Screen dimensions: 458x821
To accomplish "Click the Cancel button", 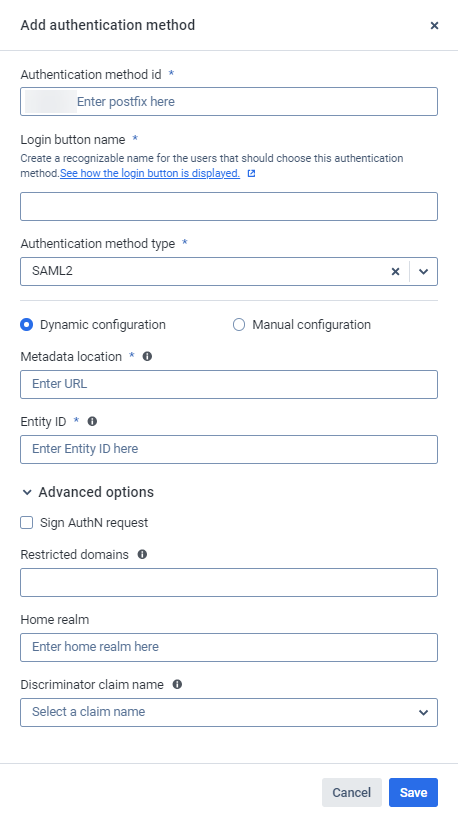I will (x=352, y=793).
